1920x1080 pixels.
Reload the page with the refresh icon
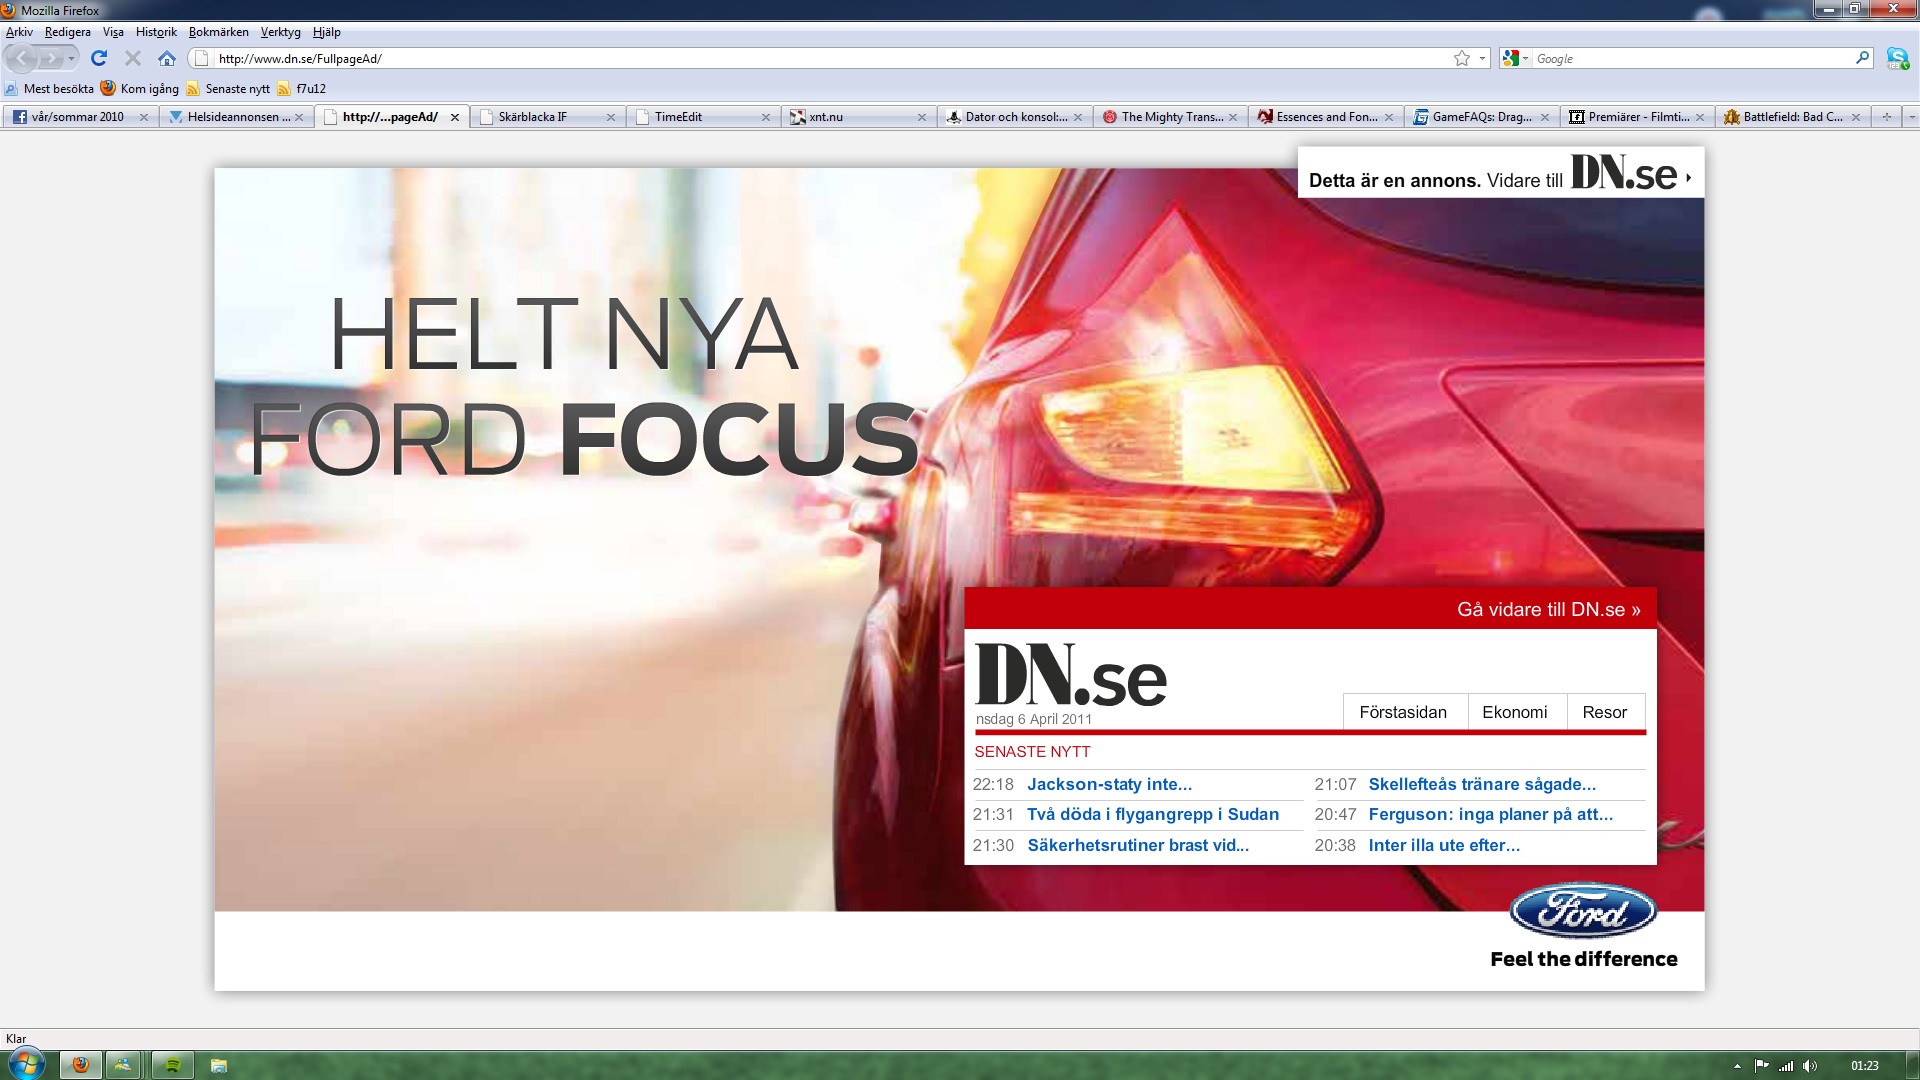tap(99, 58)
